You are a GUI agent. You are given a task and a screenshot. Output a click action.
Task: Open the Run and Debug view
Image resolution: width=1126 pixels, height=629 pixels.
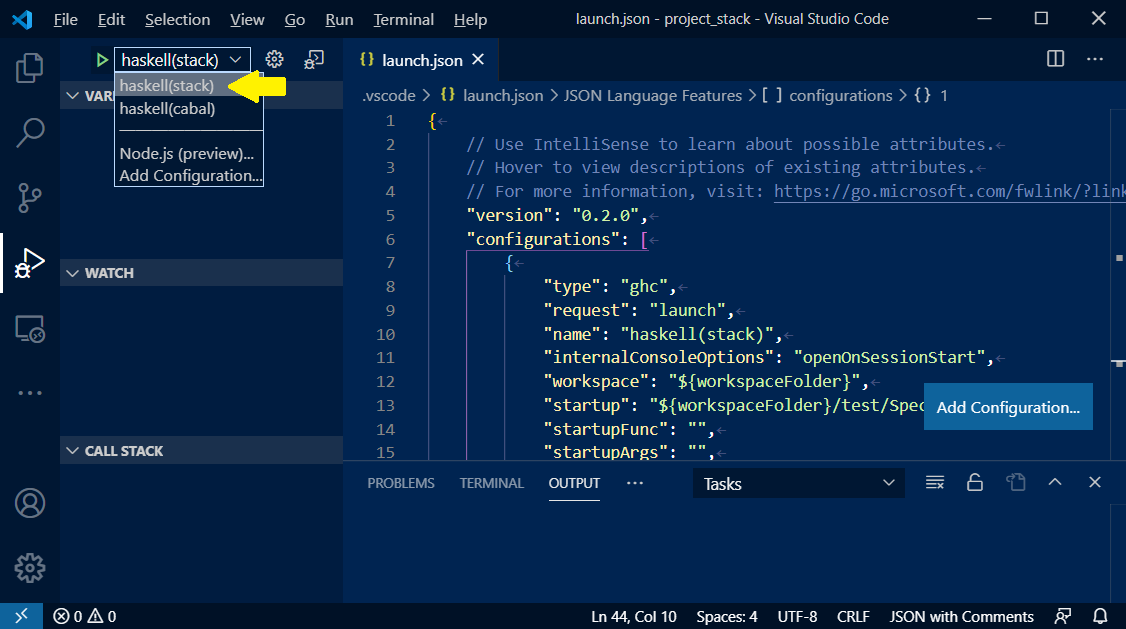point(29,263)
